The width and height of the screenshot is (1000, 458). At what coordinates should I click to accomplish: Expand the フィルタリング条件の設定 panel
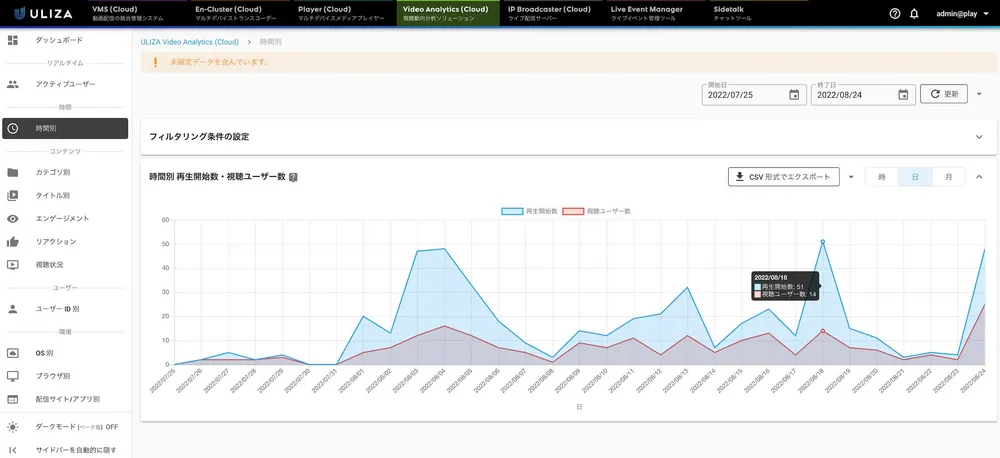pyautogui.click(x=978, y=136)
